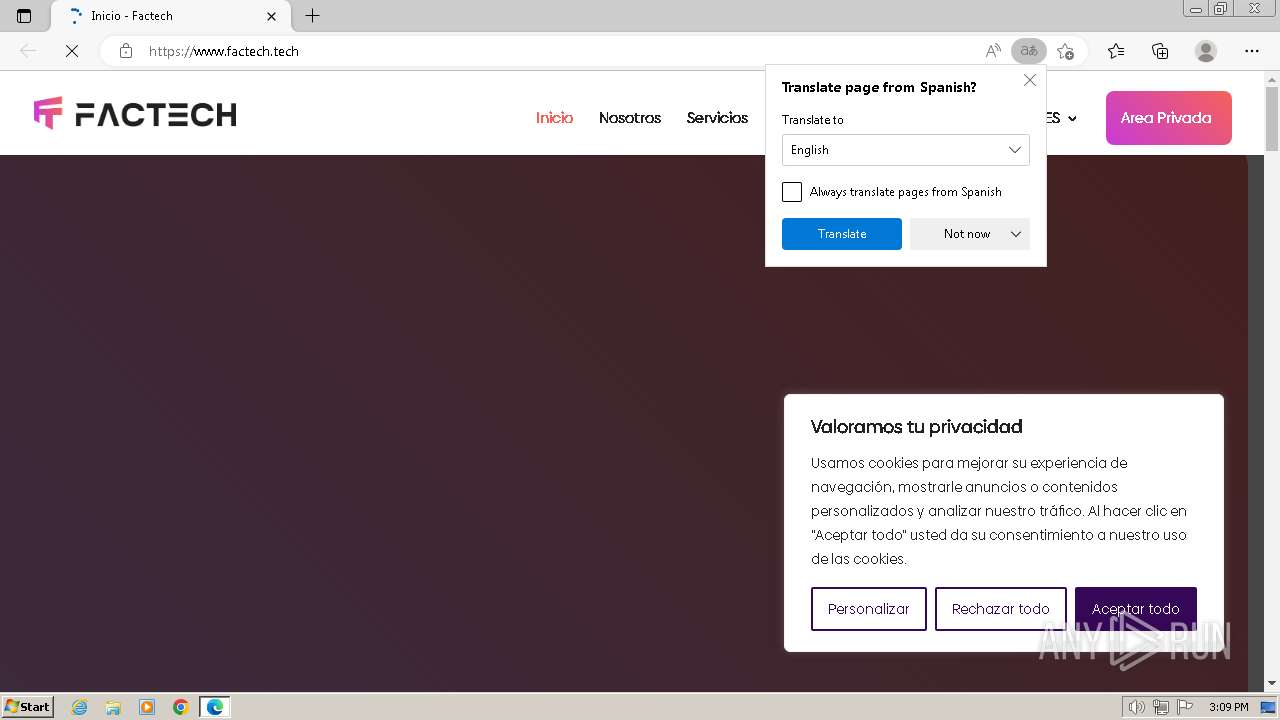Viewport: 1280px width, 720px height.
Task: Open media player taskbar icon
Action: 147,707
